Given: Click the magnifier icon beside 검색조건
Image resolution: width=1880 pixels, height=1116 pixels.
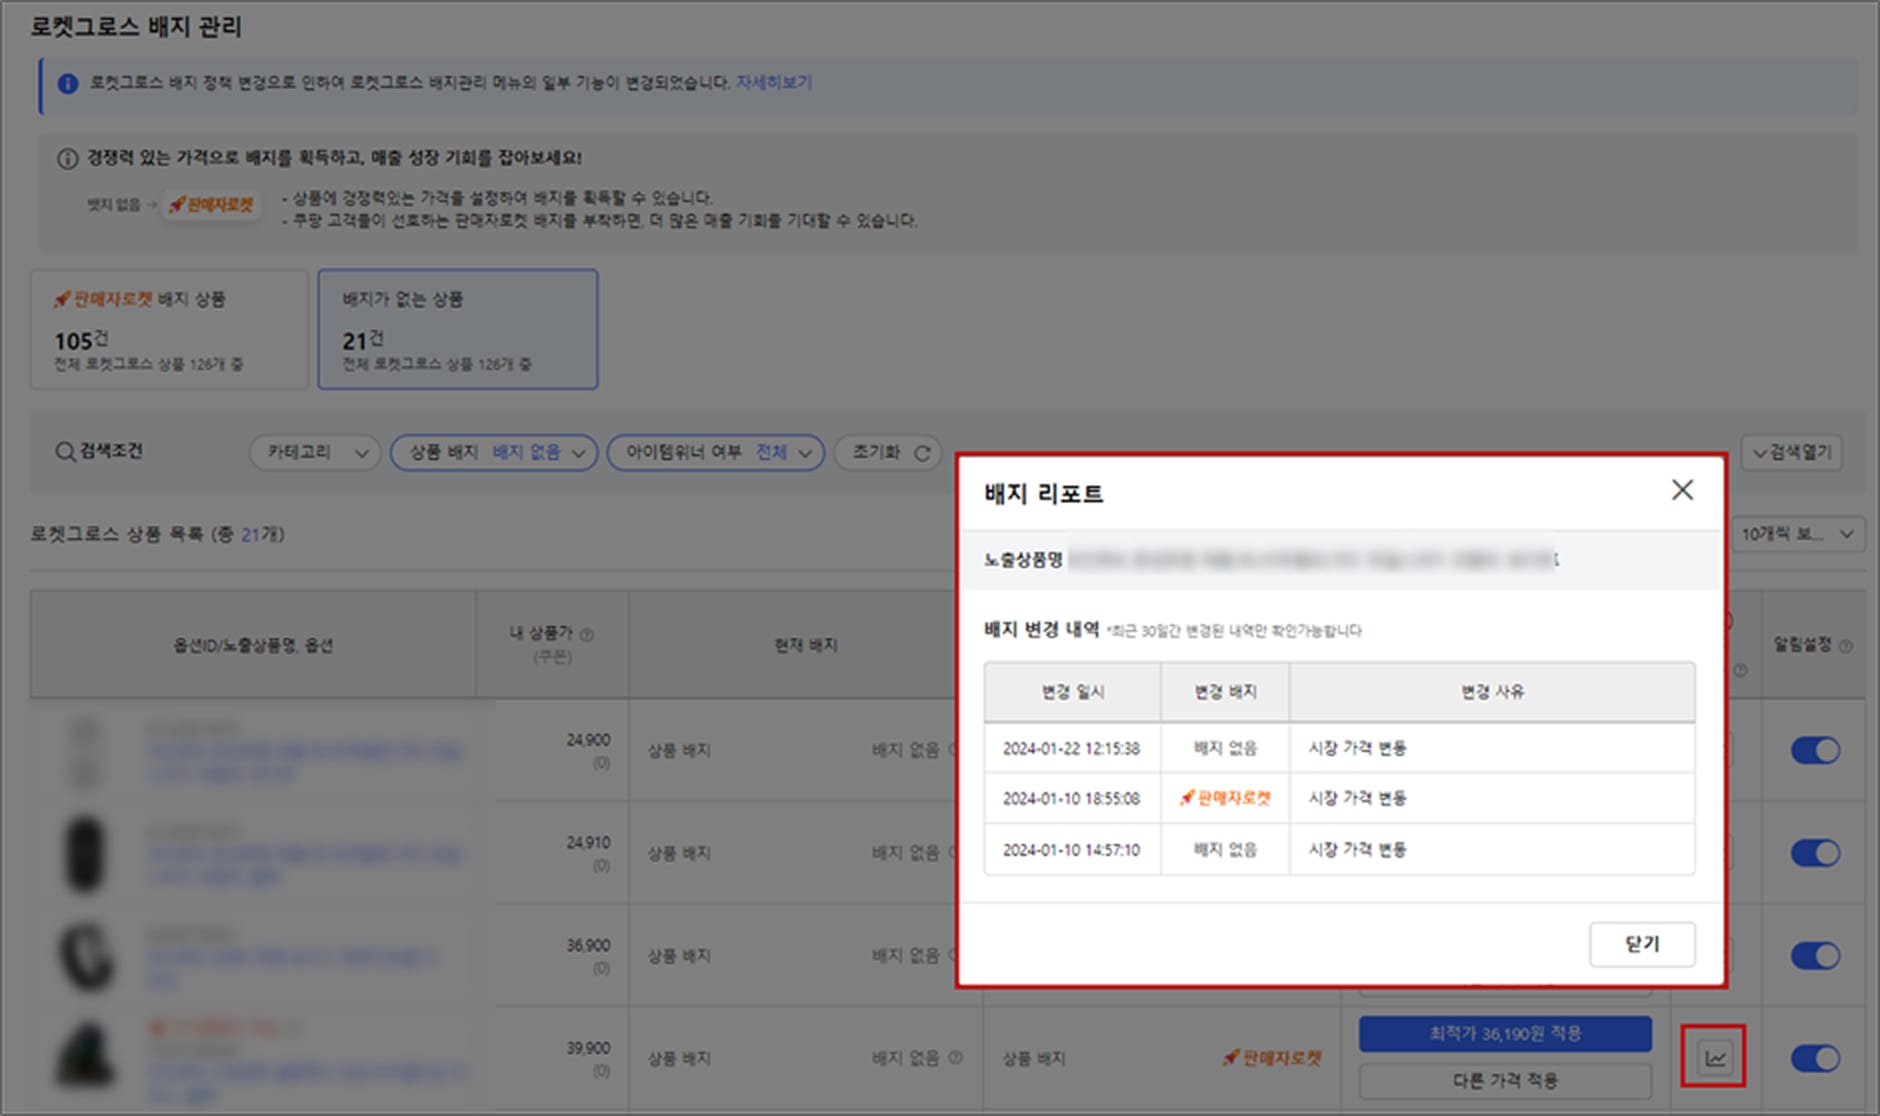Looking at the screenshot, I should click(63, 451).
